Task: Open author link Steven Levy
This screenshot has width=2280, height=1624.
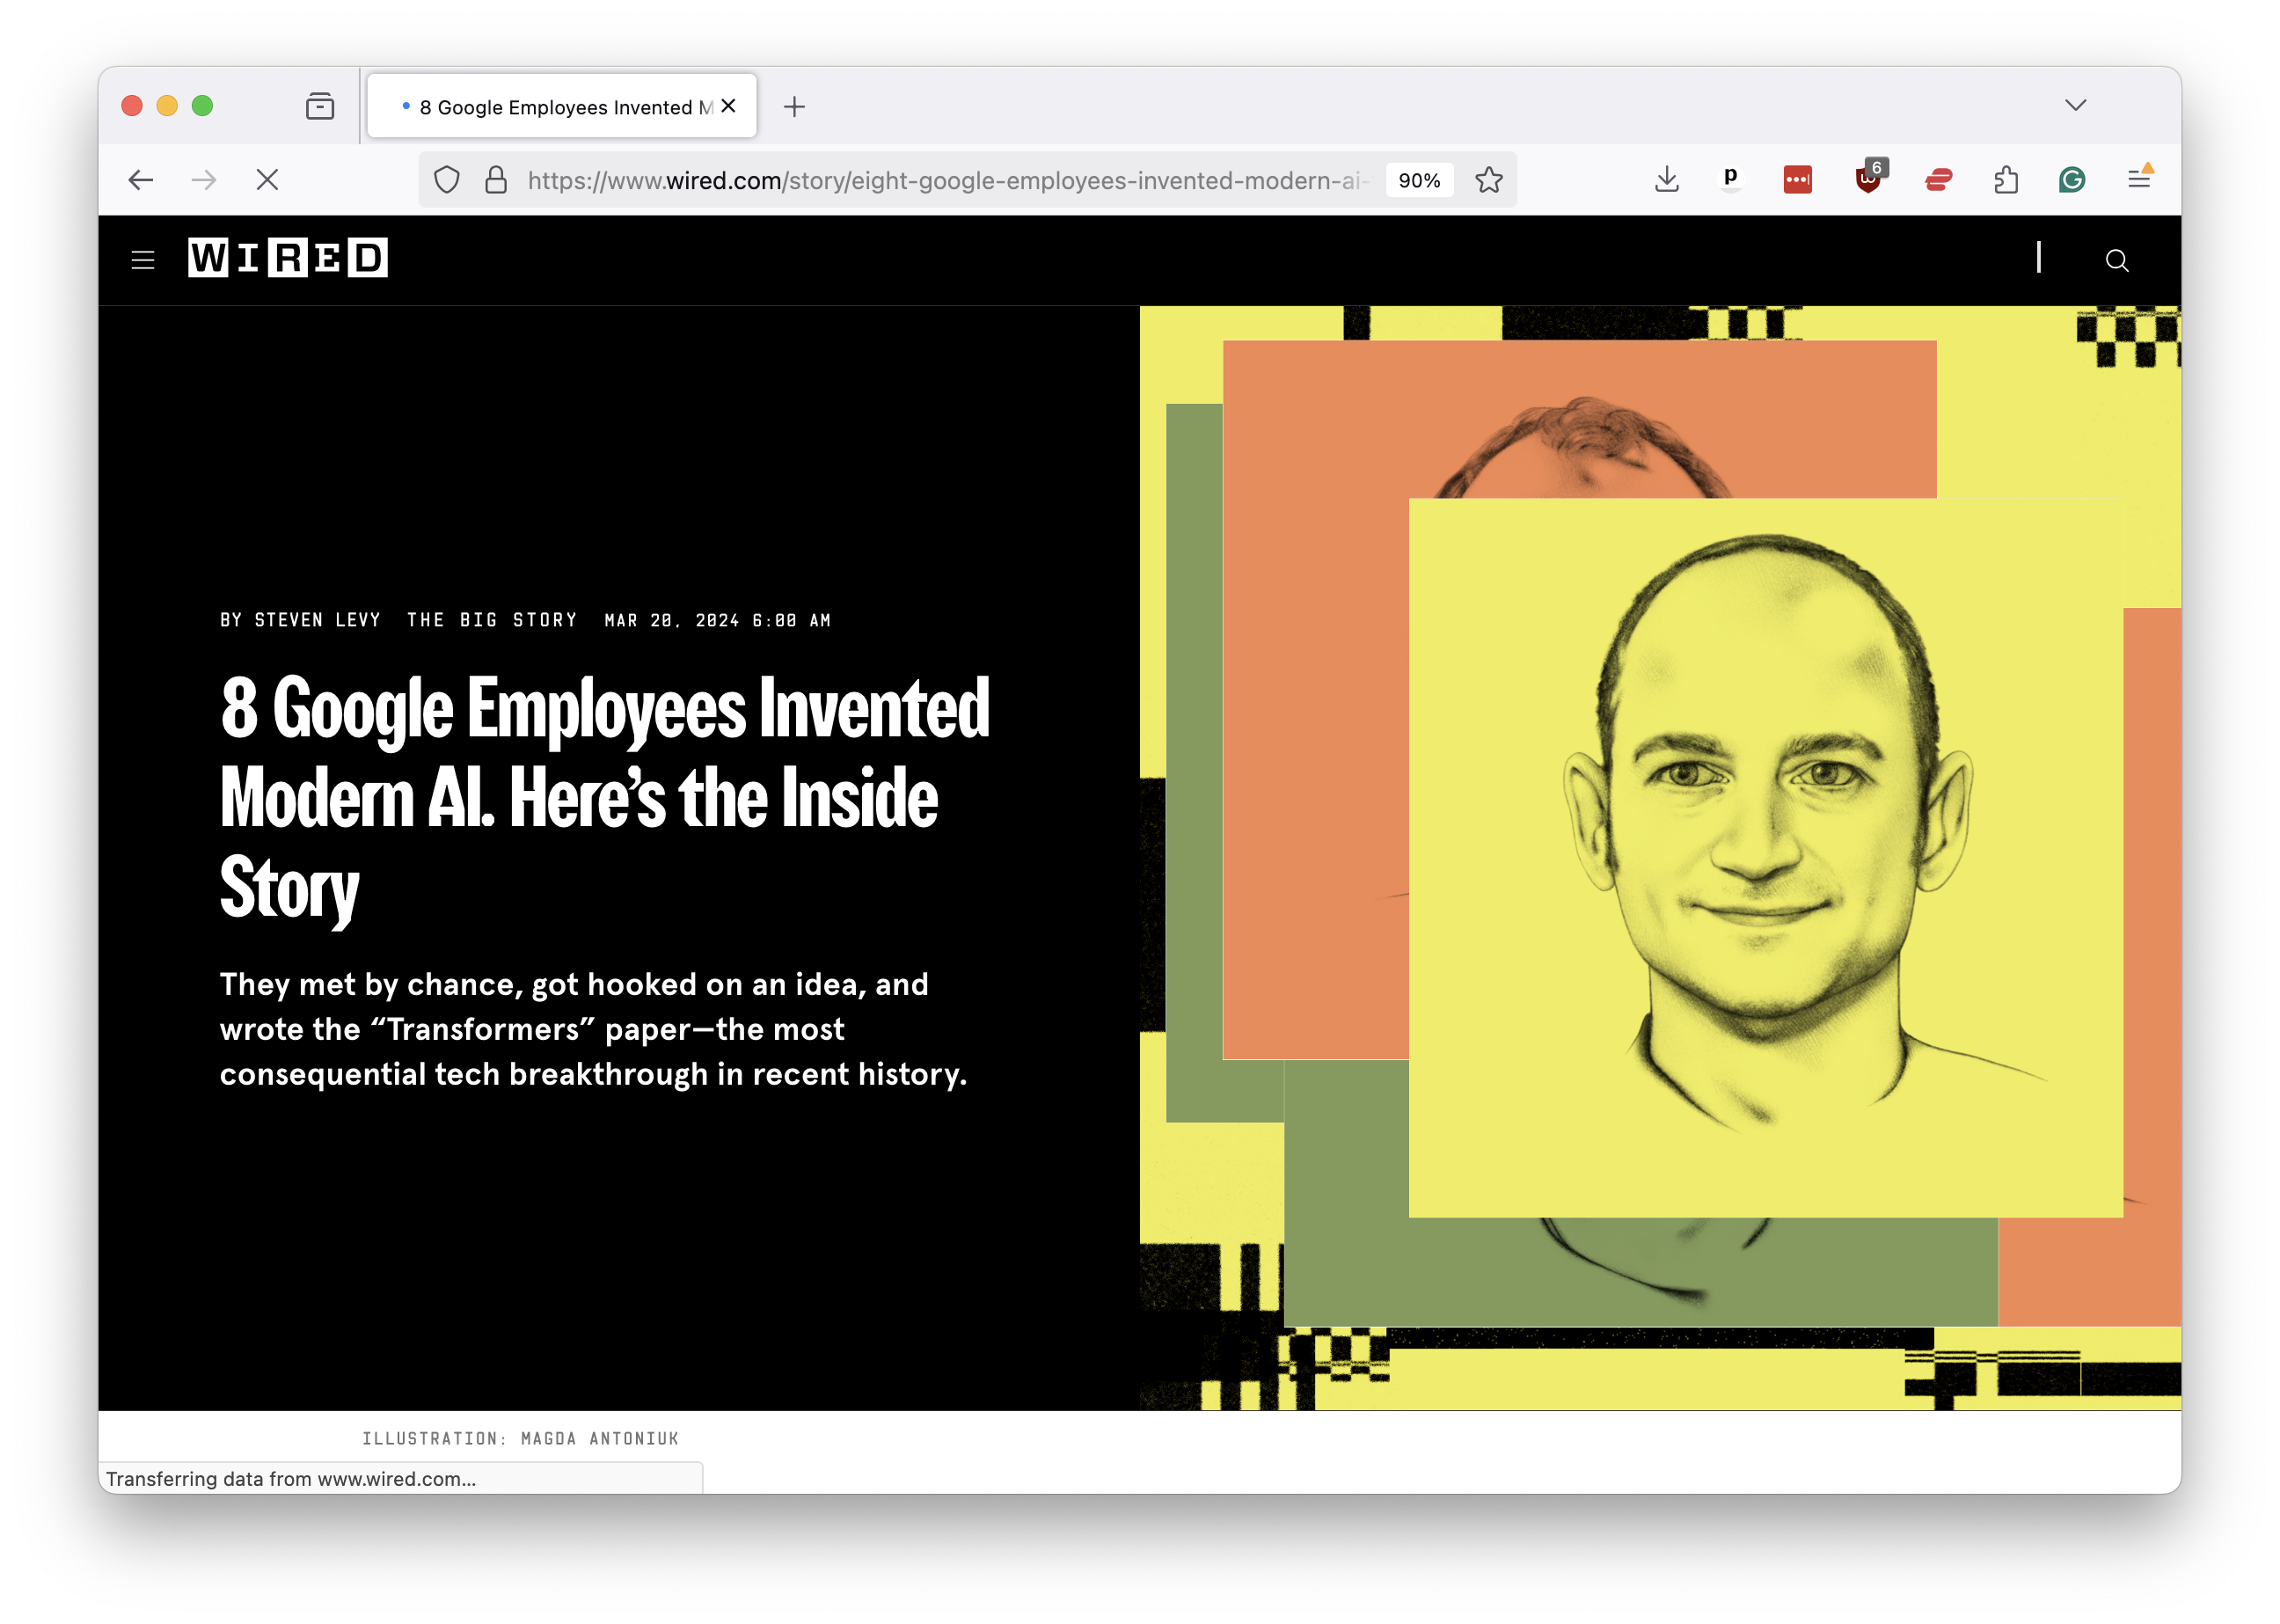Action: tap(318, 620)
